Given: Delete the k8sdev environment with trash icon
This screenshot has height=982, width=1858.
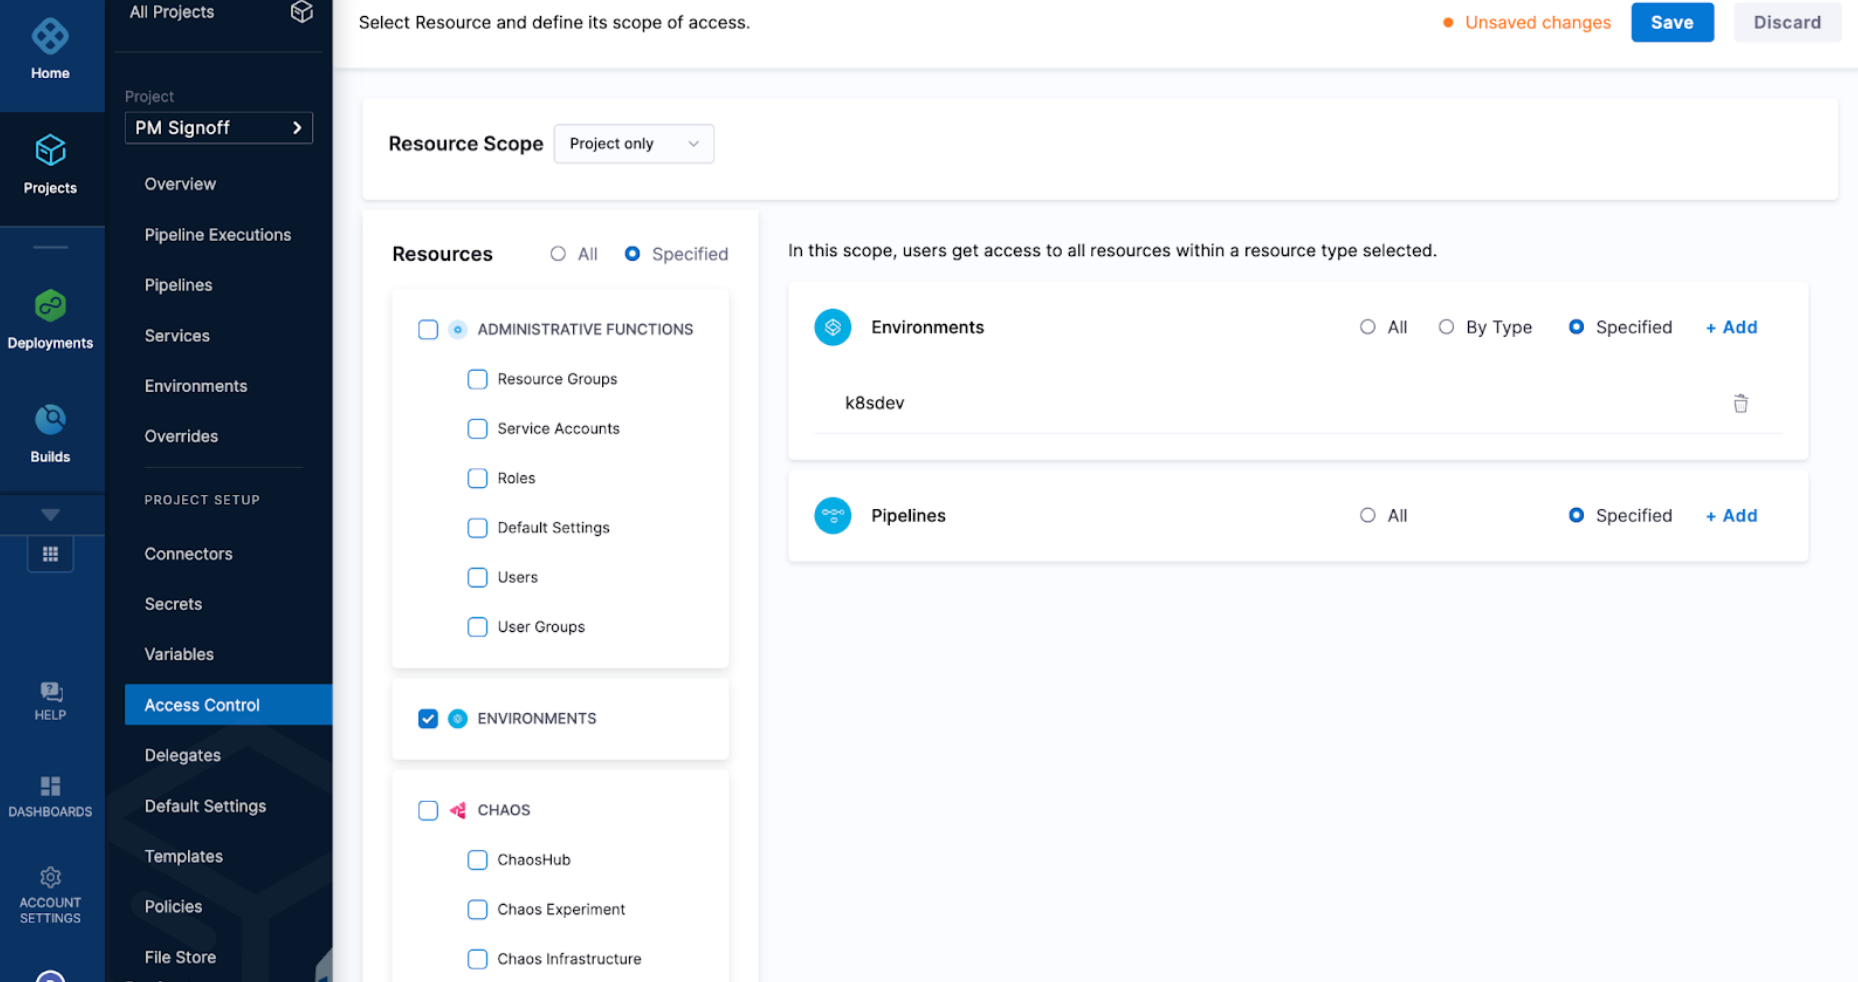Looking at the screenshot, I should (x=1740, y=403).
